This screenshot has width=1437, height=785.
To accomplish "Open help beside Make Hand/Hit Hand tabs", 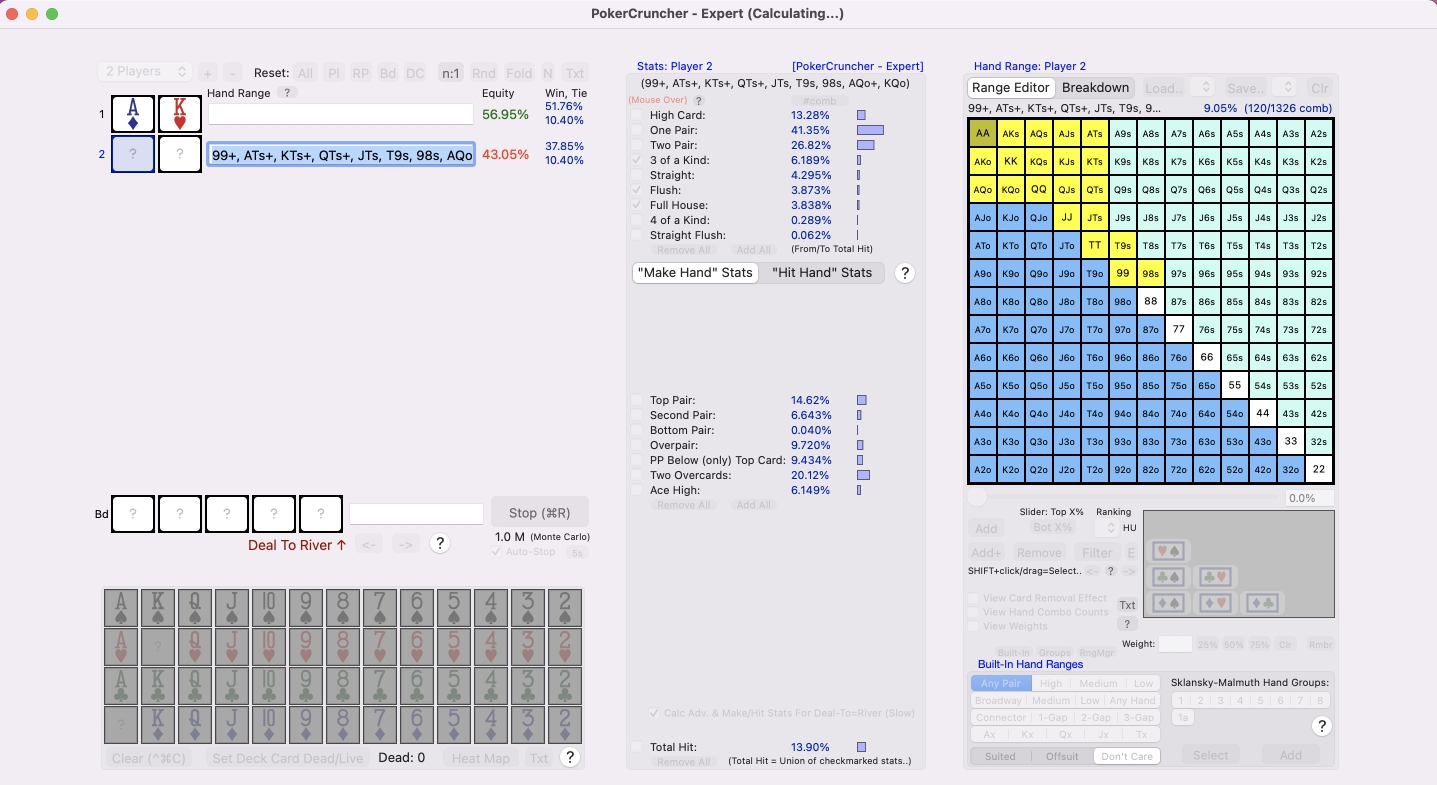I will pos(905,273).
